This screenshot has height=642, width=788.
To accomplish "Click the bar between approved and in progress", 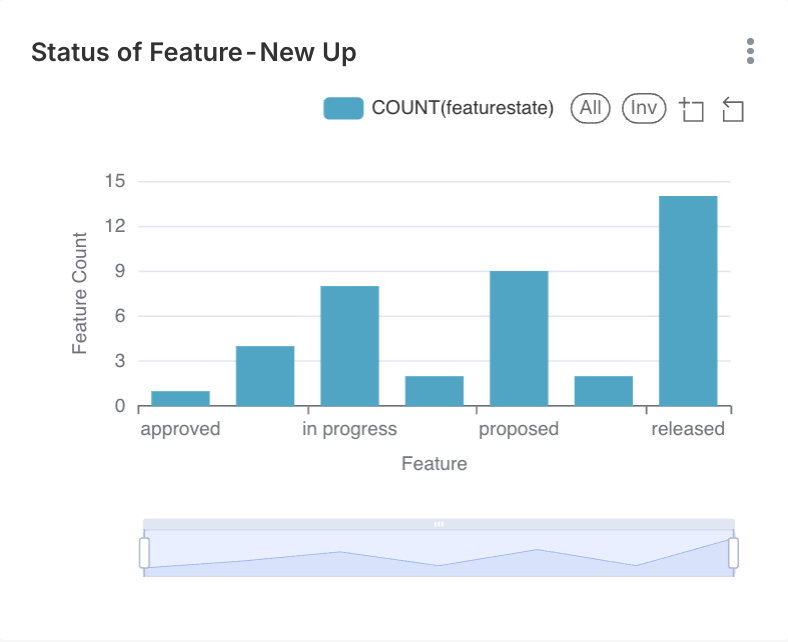I will pyautogui.click(x=265, y=375).
